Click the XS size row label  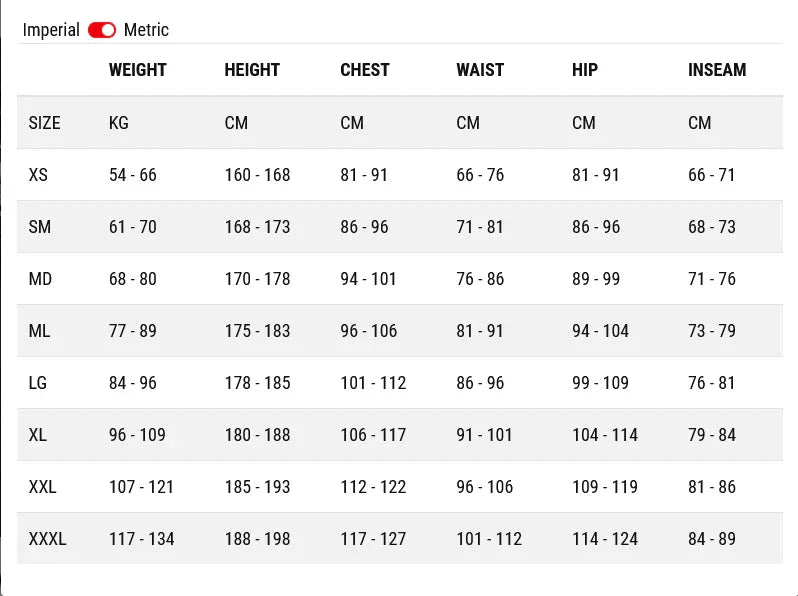tap(38, 175)
